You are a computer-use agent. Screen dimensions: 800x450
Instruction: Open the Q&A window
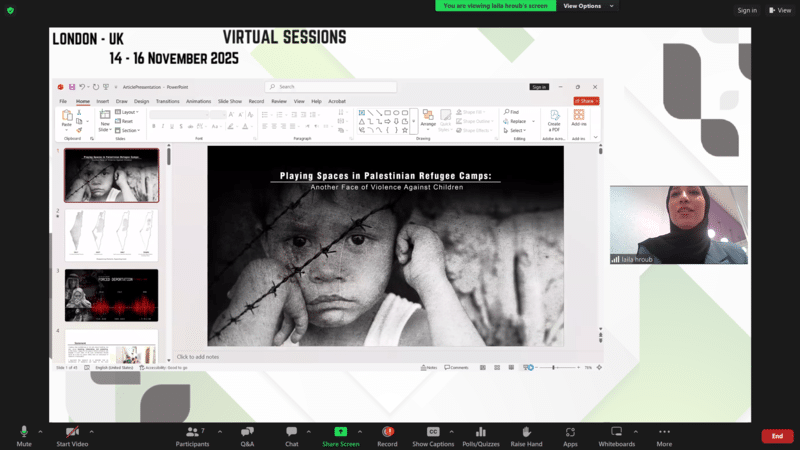(247, 434)
